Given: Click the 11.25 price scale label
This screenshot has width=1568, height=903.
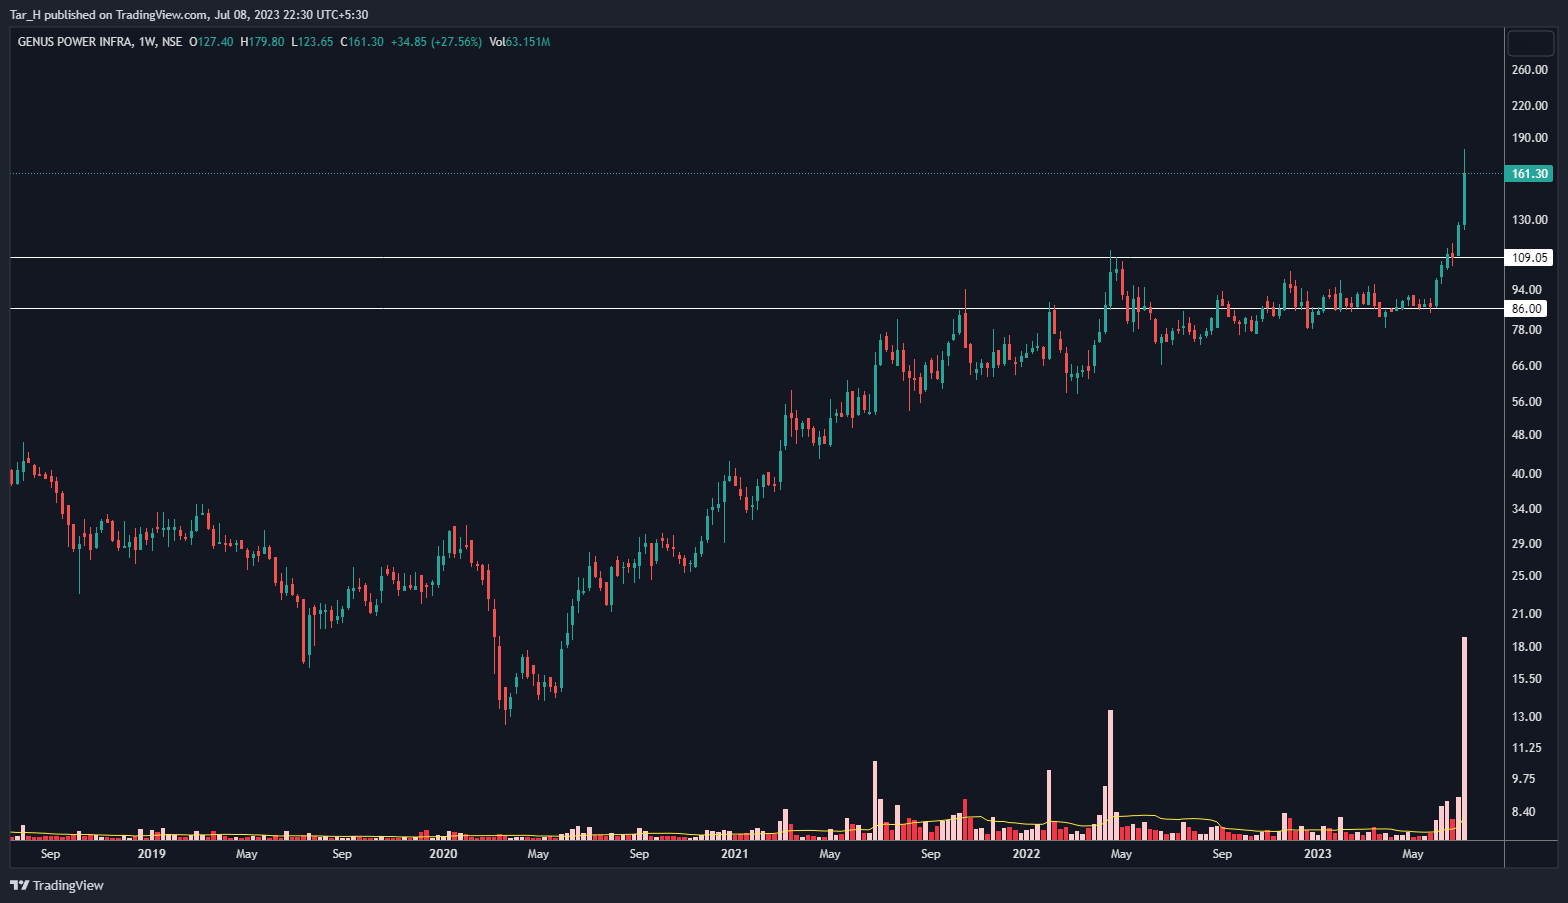Looking at the screenshot, I should 1527,748.
